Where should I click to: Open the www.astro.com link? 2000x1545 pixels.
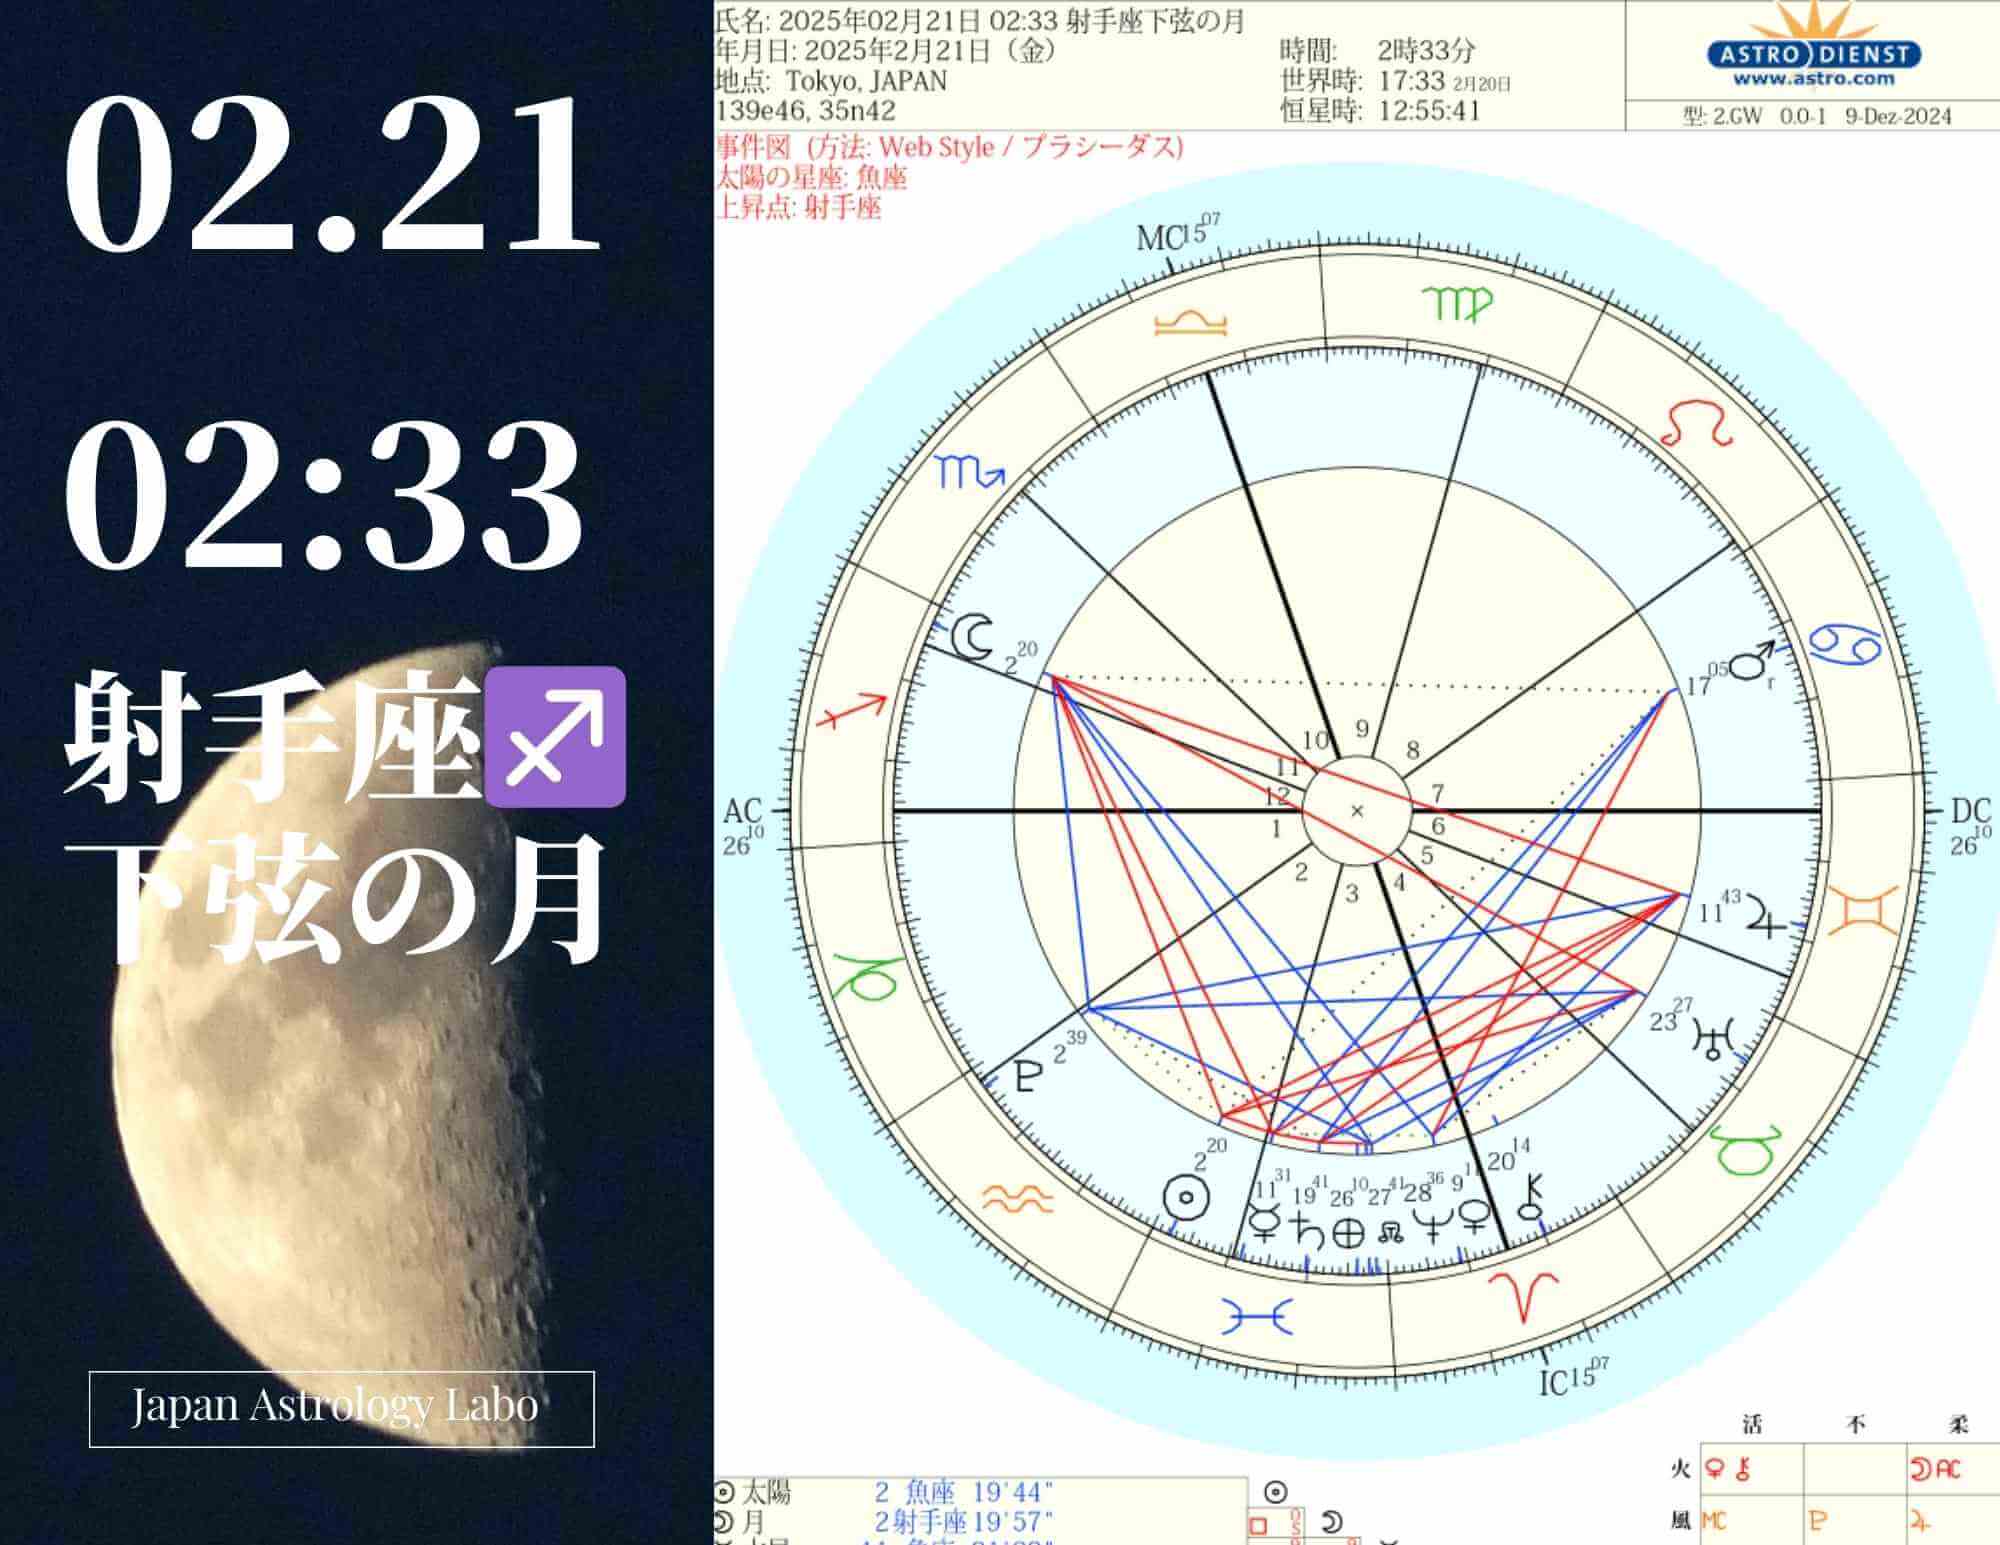pos(1813,78)
